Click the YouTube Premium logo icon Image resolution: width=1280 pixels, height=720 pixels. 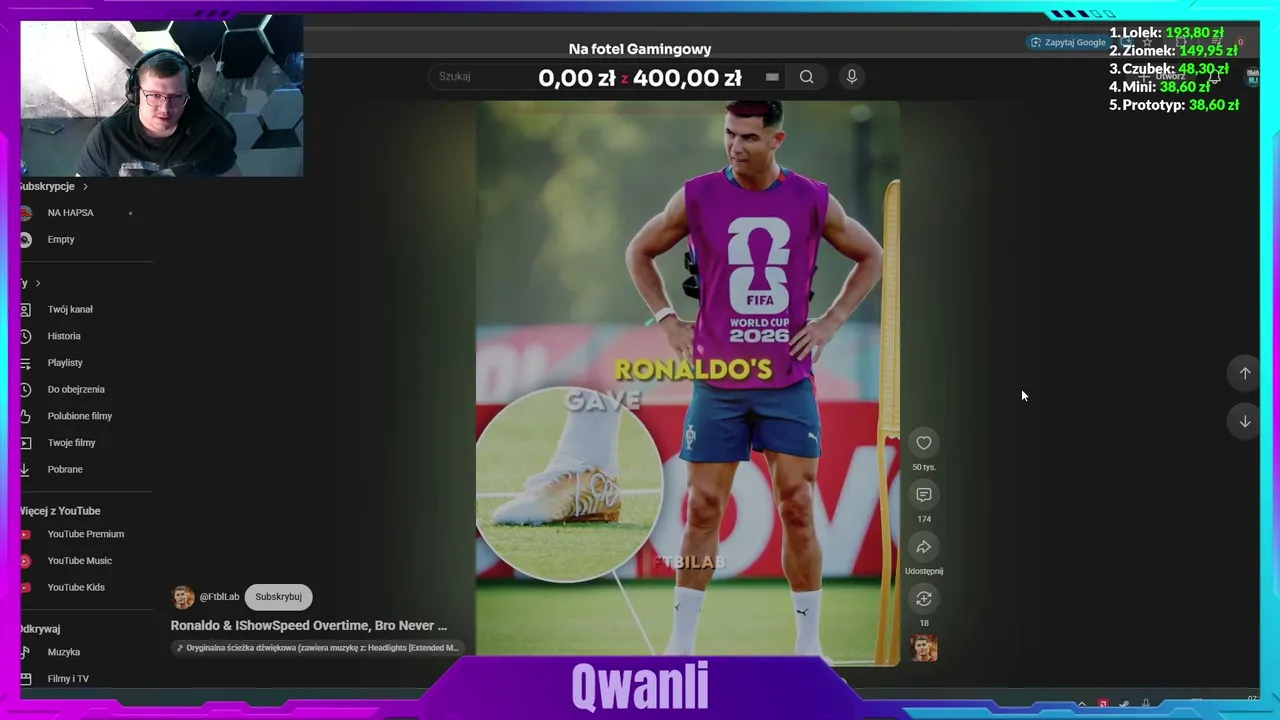(x=25, y=534)
